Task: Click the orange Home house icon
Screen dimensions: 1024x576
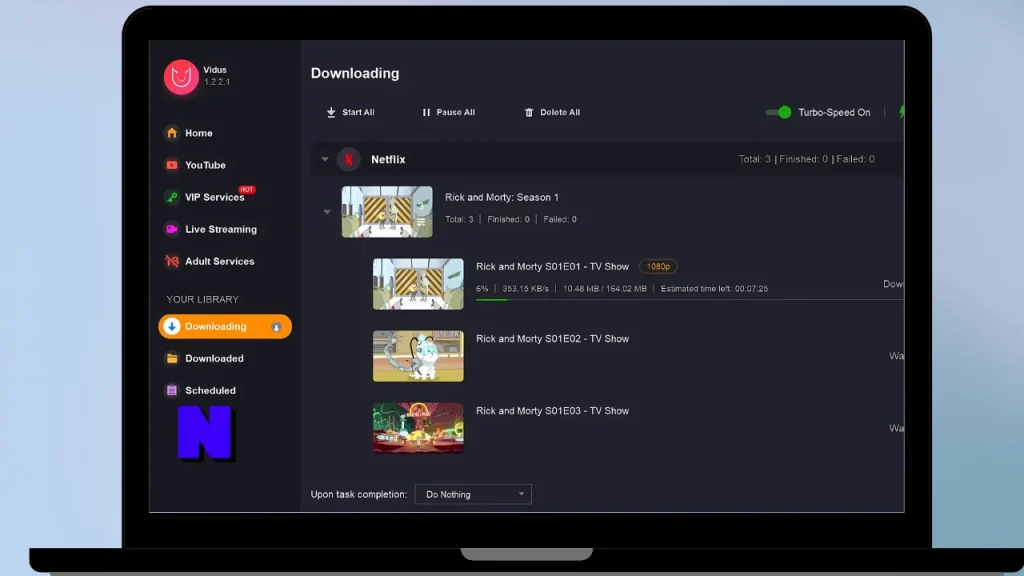Action: (172, 133)
